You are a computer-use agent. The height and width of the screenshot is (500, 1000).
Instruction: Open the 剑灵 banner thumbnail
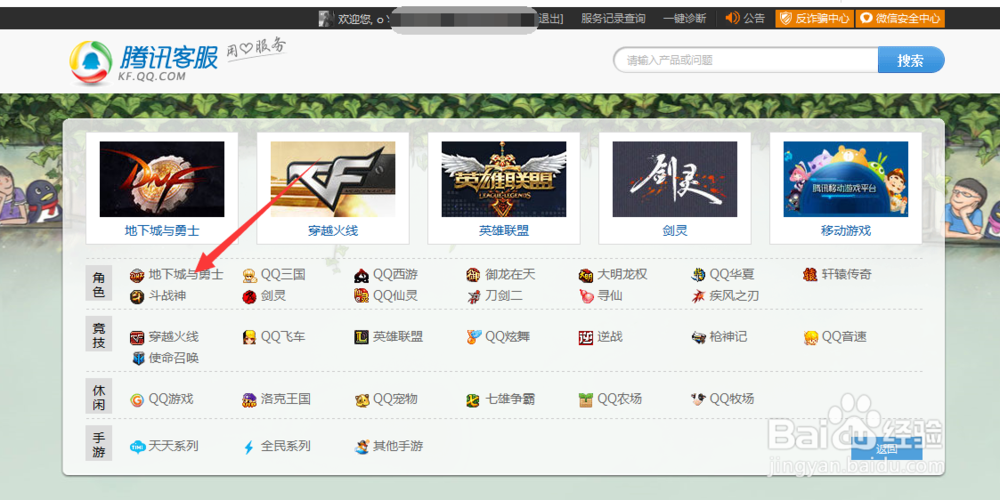(x=675, y=179)
